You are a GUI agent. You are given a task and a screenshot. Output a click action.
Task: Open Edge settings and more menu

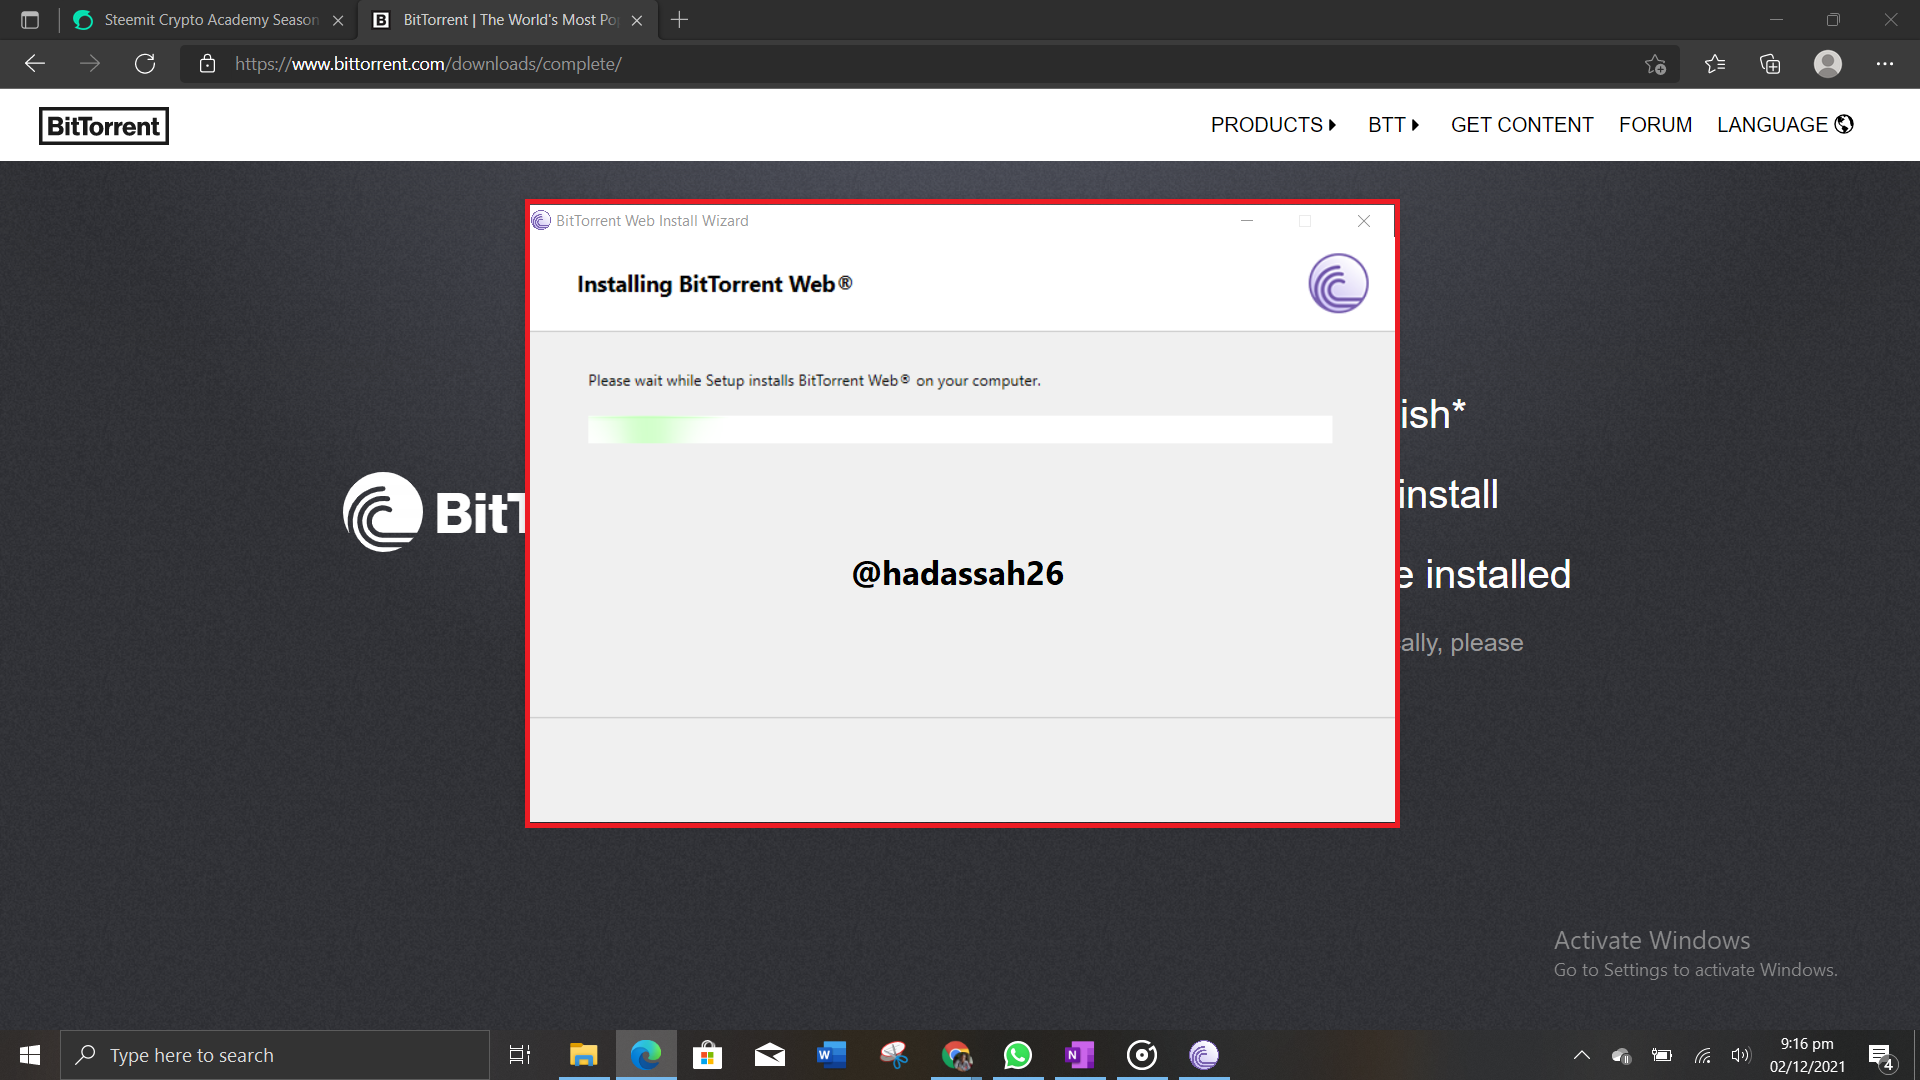(x=1885, y=64)
